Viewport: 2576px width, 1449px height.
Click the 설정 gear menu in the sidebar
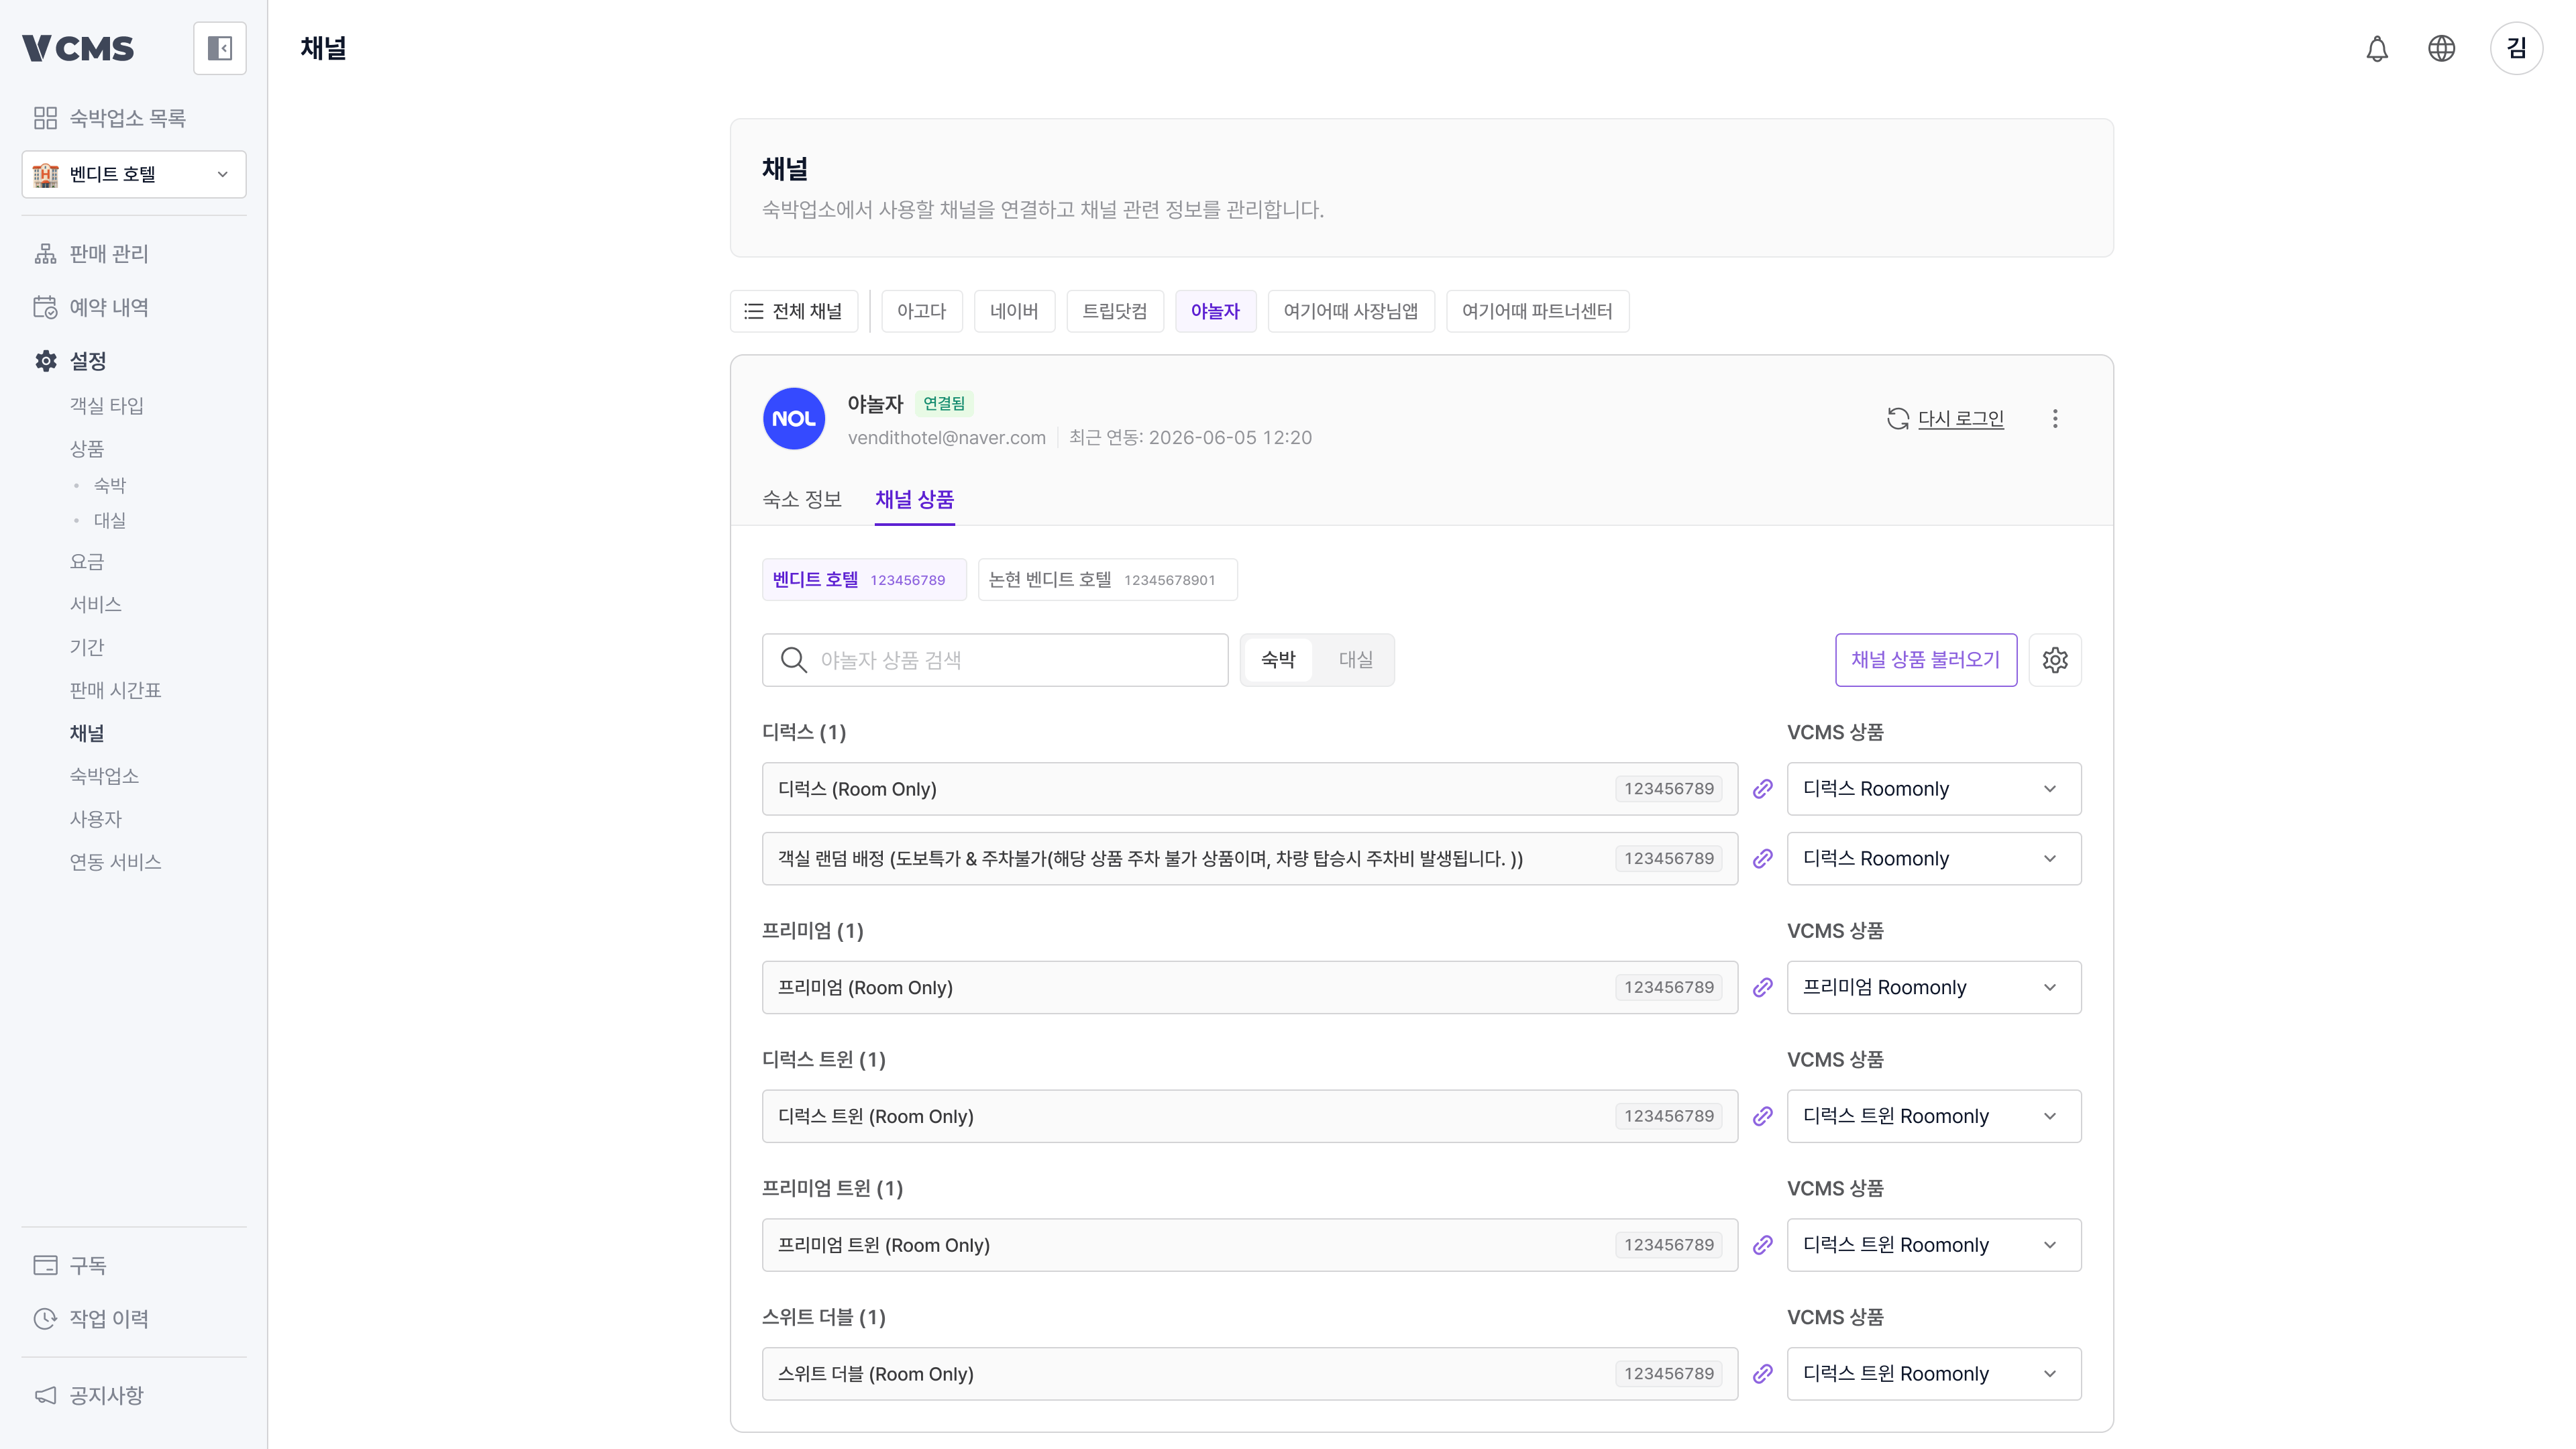point(70,361)
